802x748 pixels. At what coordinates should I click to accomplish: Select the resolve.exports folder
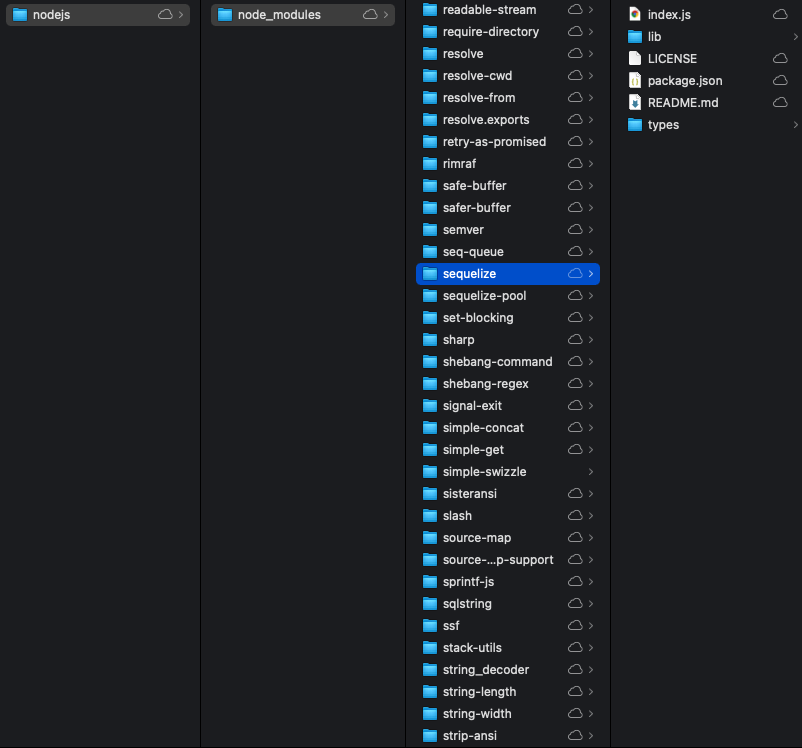(508, 120)
